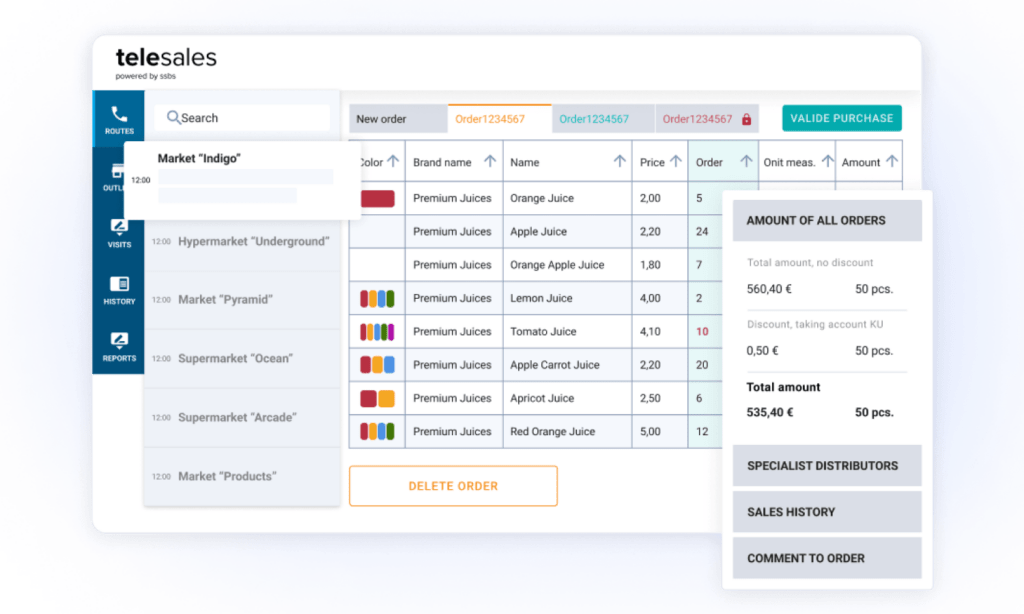1024x614 pixels.
Task: Click the Valide Purchase button
Action: pyautogui.click(x=841, y=118)
